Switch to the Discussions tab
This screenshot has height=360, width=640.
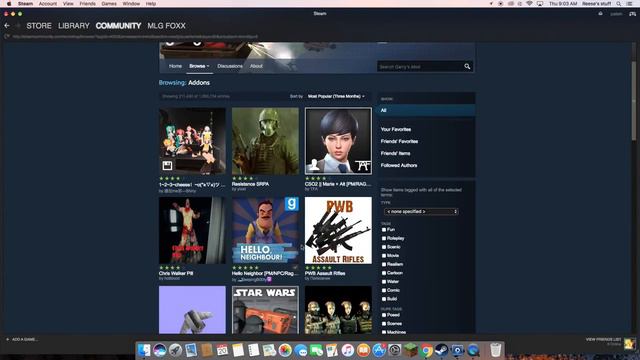(x=230, y=66)
